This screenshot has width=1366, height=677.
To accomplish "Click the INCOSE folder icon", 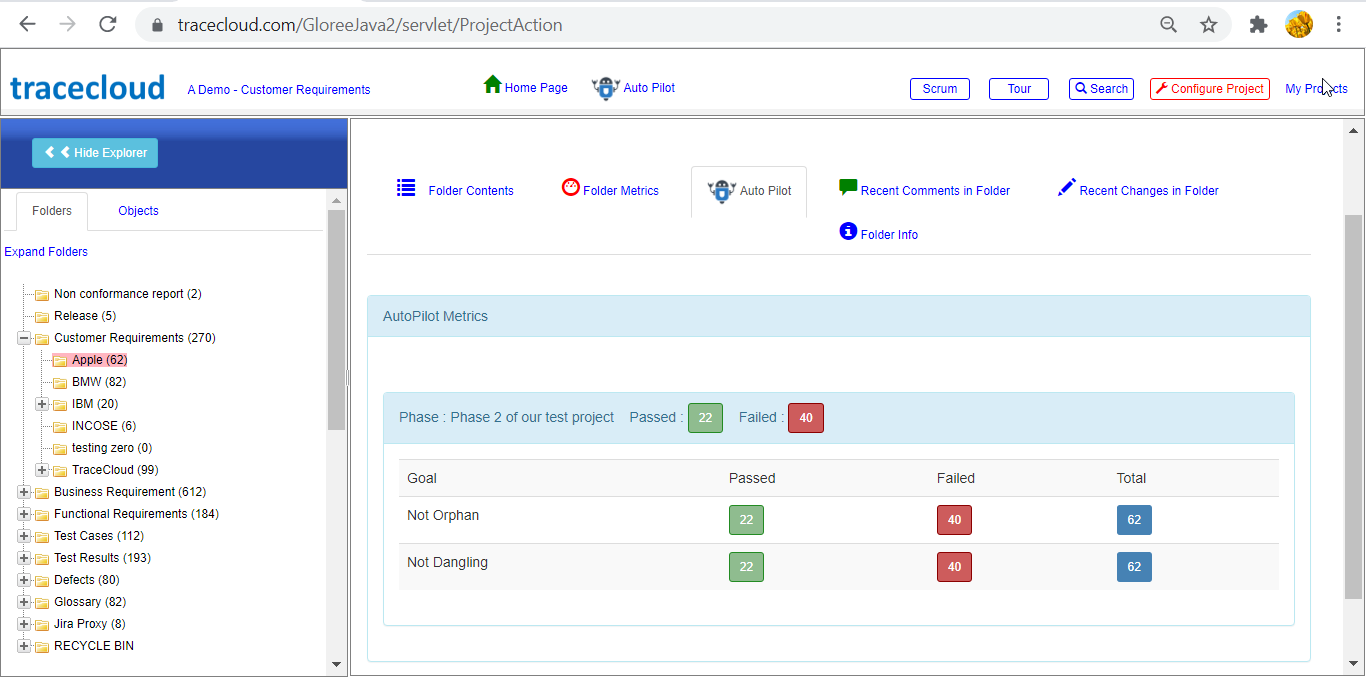I will coord(60,426).
